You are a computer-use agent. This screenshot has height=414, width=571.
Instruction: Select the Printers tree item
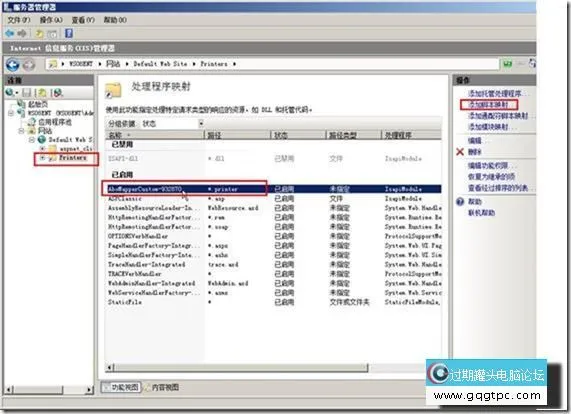(x=73, y=158)
